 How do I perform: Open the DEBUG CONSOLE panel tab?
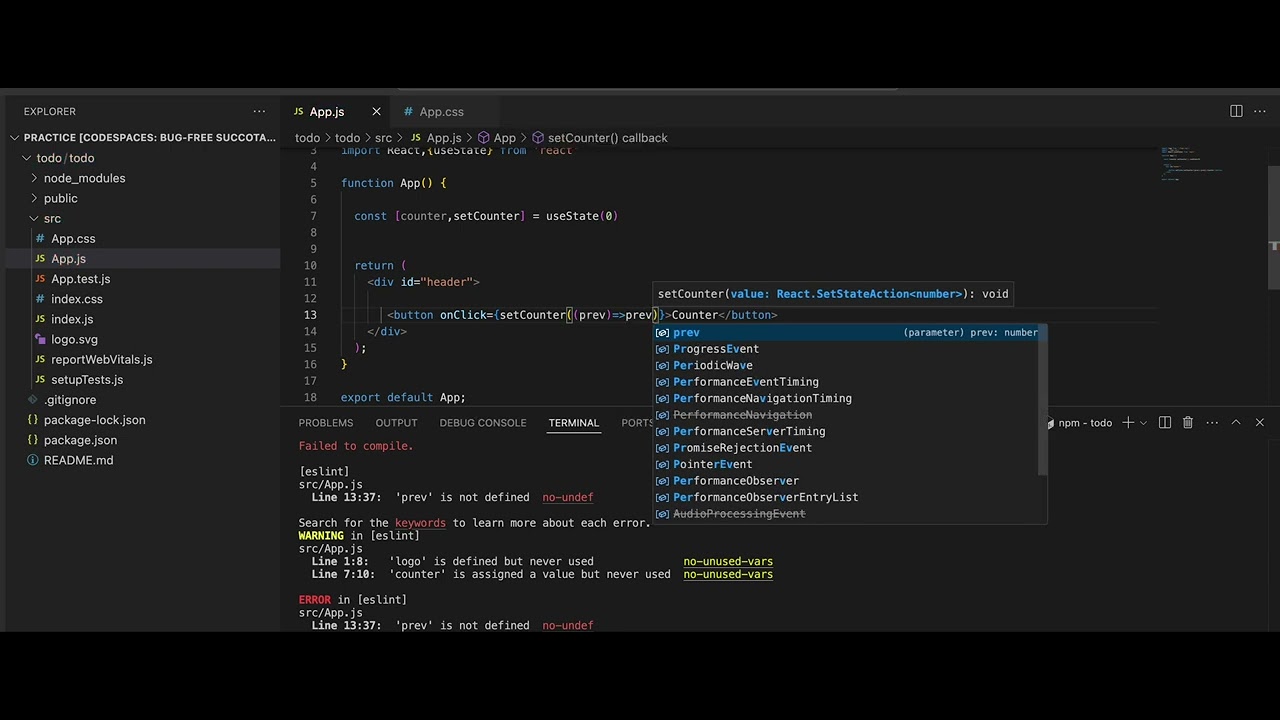(483, 423)
